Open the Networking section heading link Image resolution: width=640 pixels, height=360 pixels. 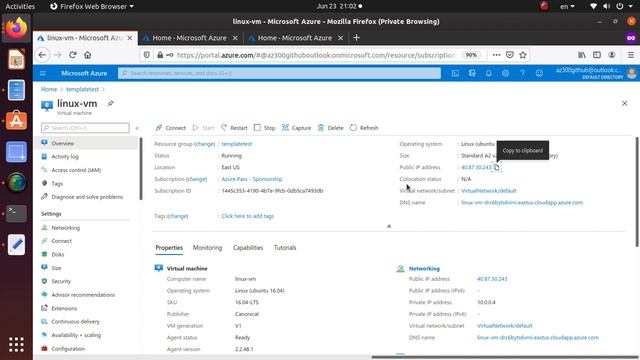(424, 269)
